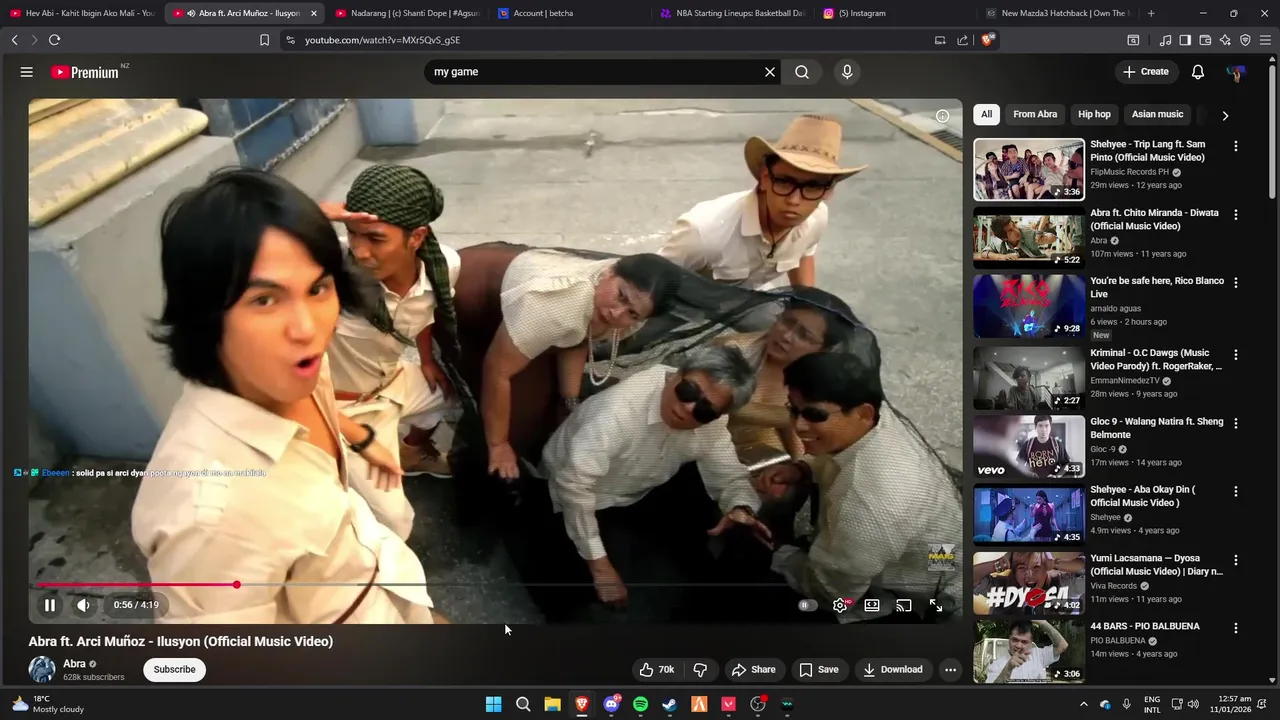Select the 'Hip hop' filter chip
The height and width of the screenshot is (720, 1280).
point(1094,114)
